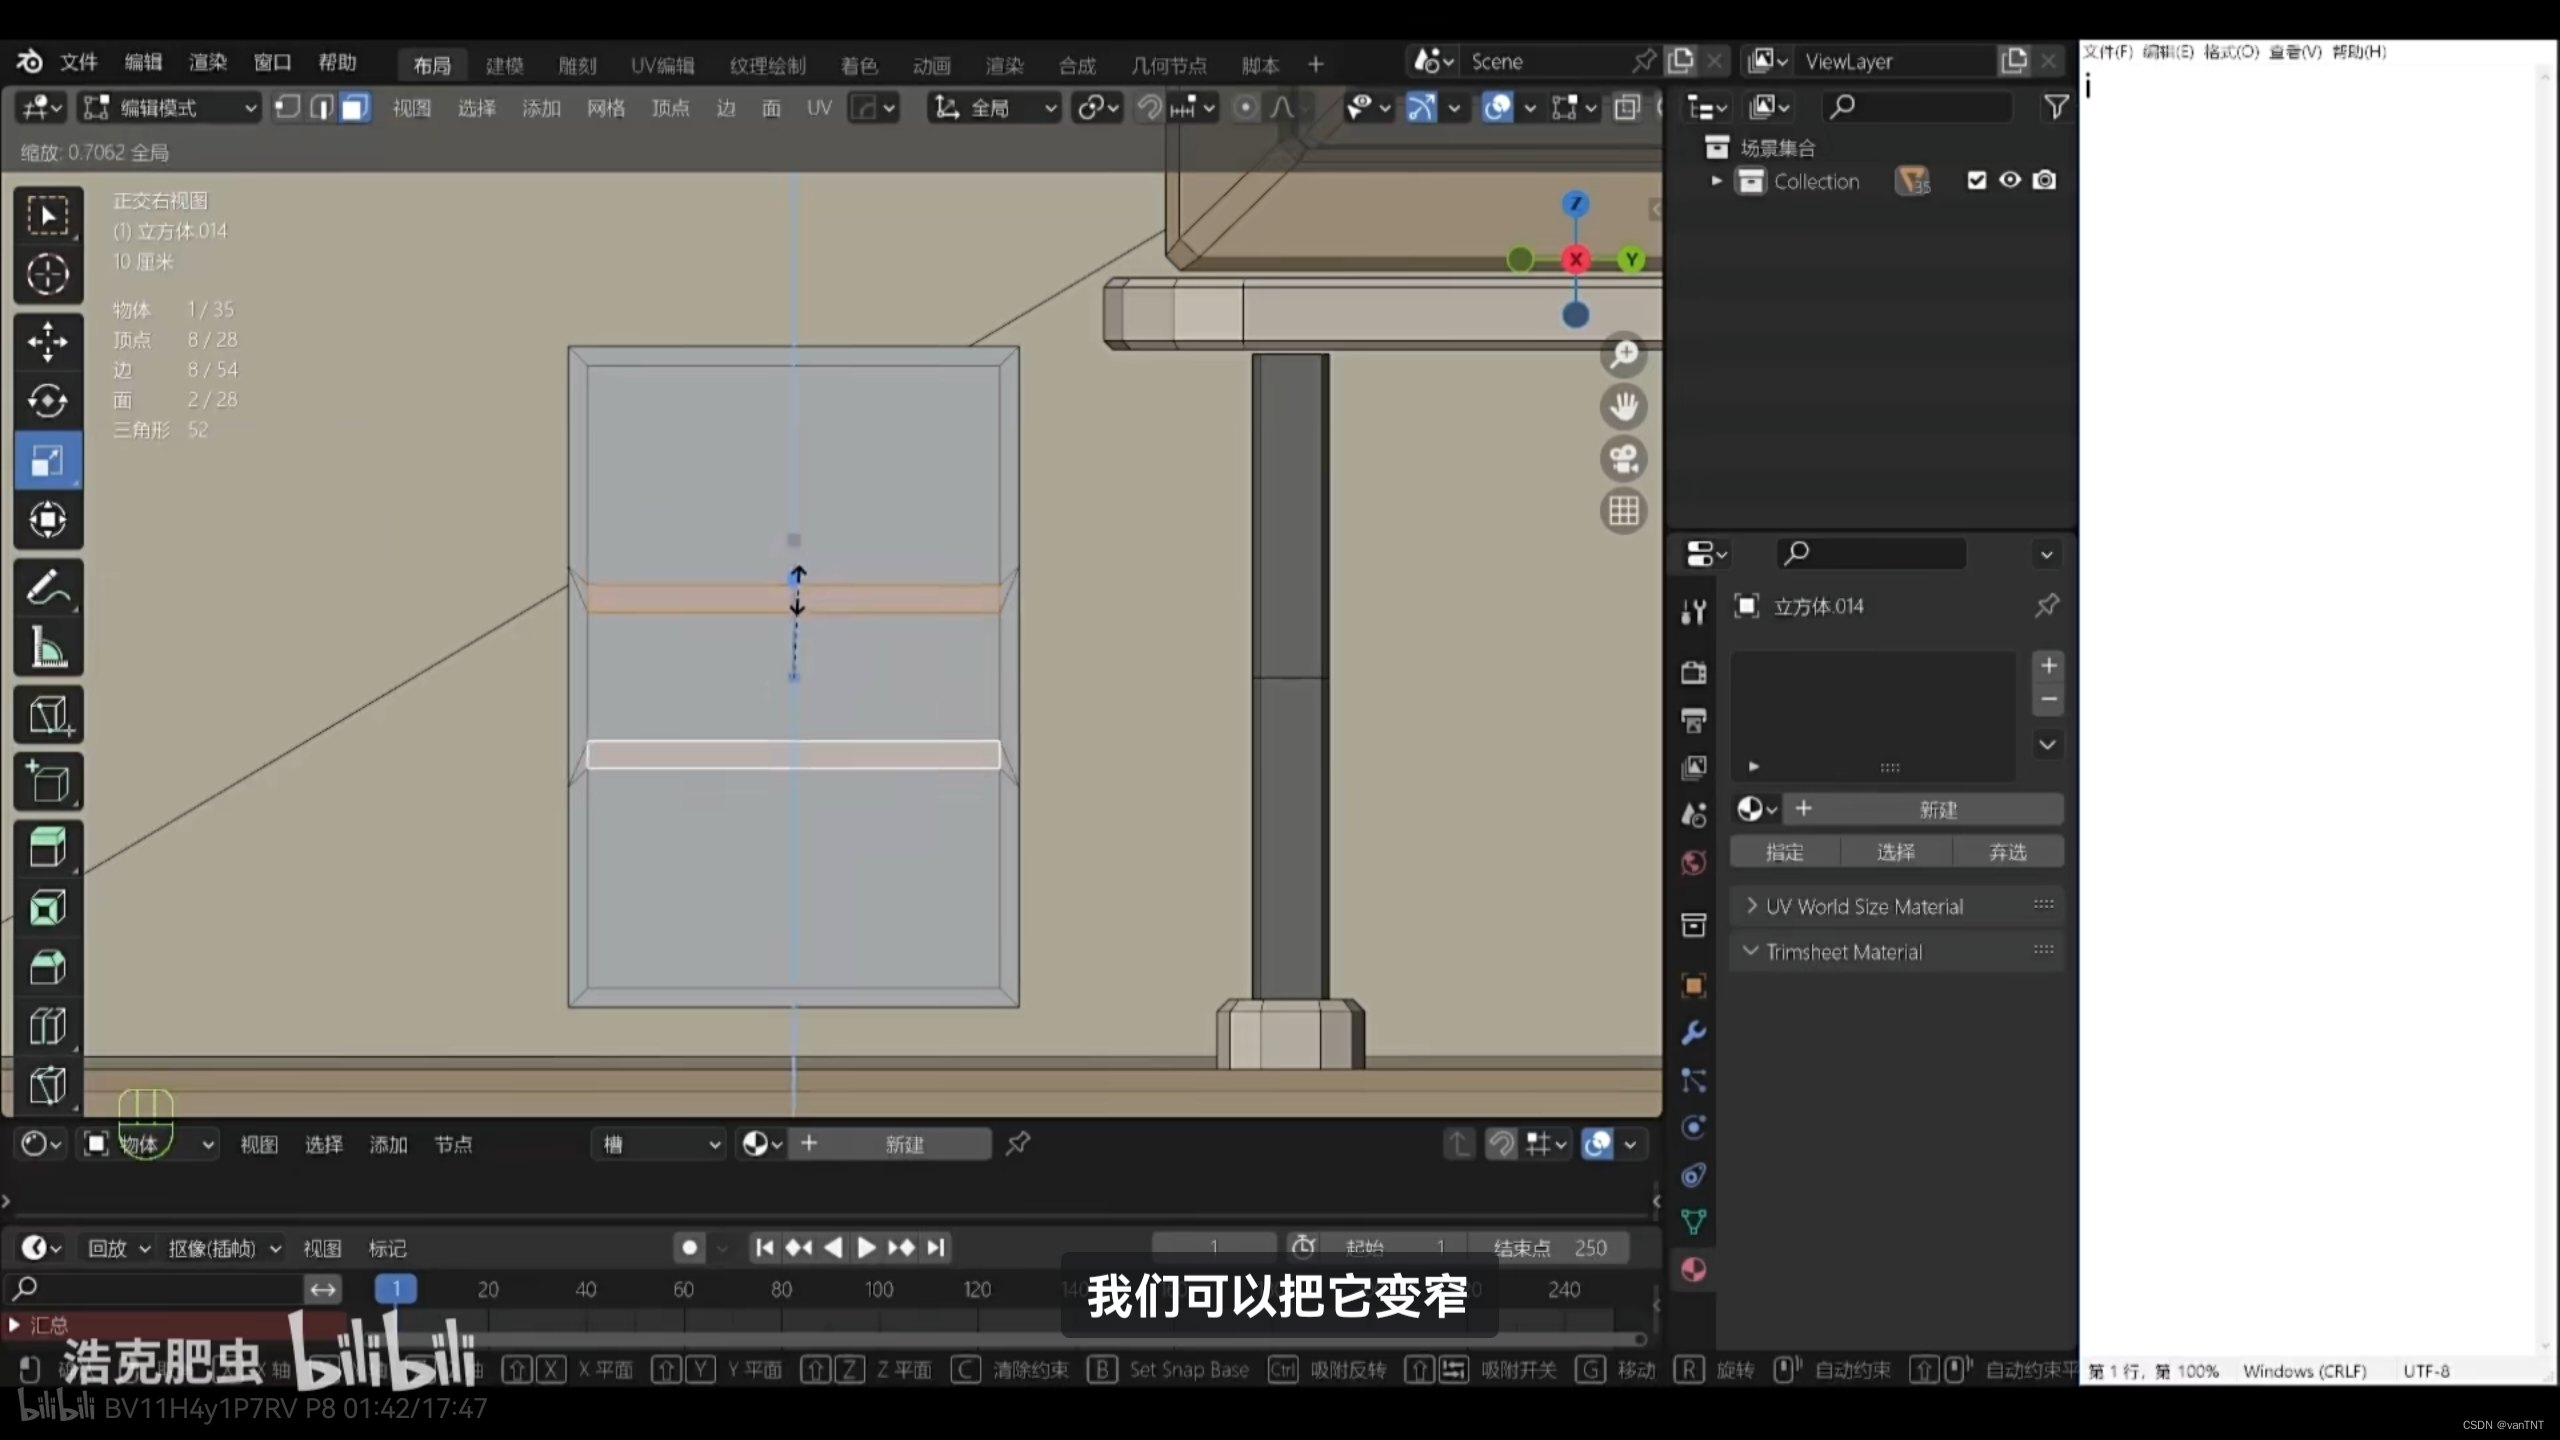The width and height of the screenshot is (2560, 1440).
Task: Select the Move tool
Action: [47, 341]
